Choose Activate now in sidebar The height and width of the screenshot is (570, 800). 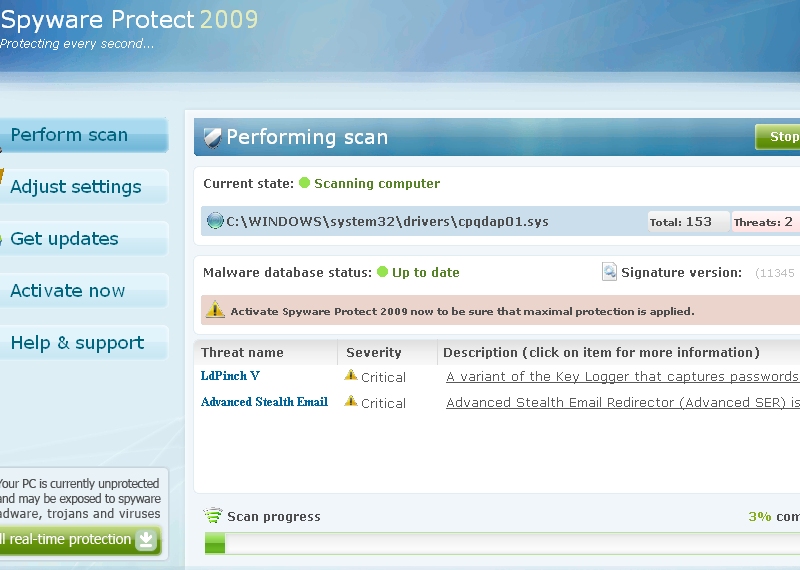pyautogui.click(x=83, y=291)
